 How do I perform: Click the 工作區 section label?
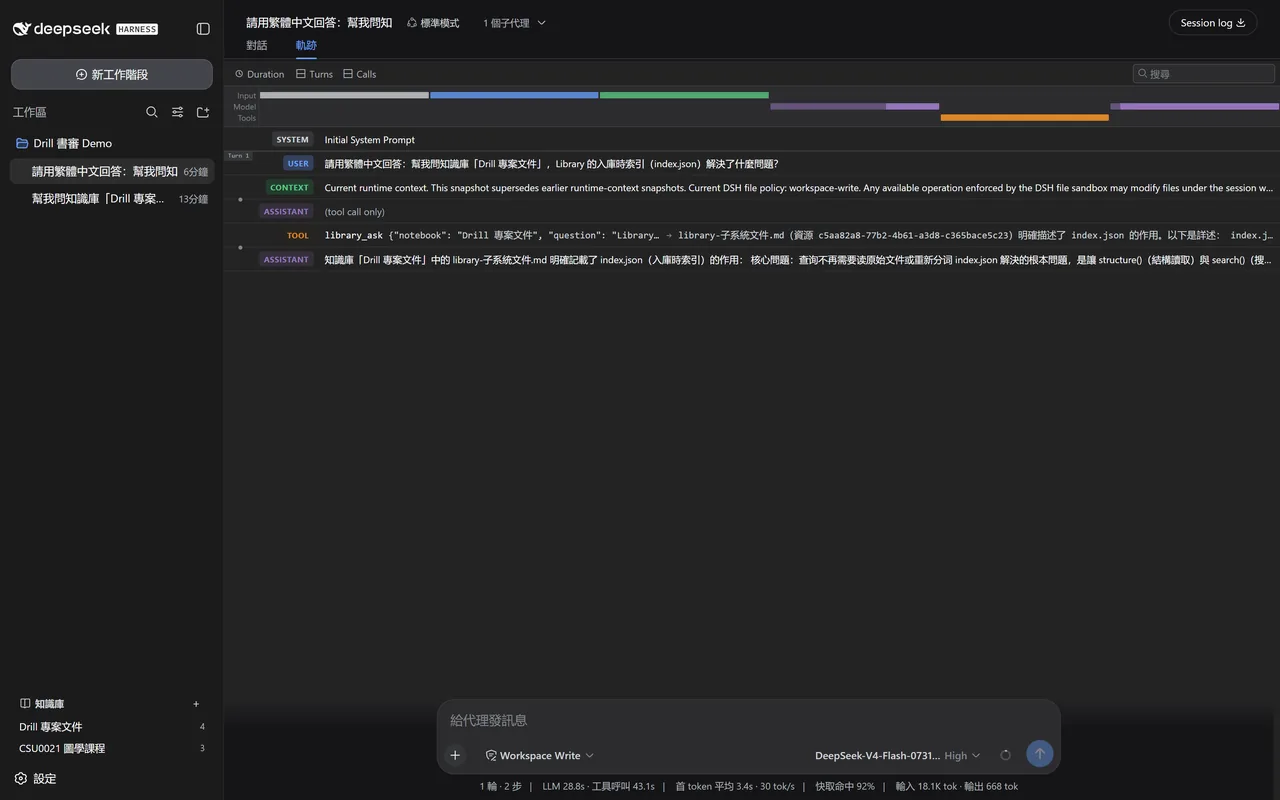point(30,112)
